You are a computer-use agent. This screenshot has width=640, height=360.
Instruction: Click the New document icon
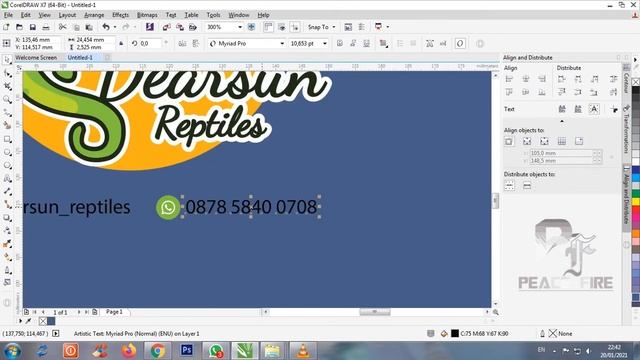[x=6, y=27]
